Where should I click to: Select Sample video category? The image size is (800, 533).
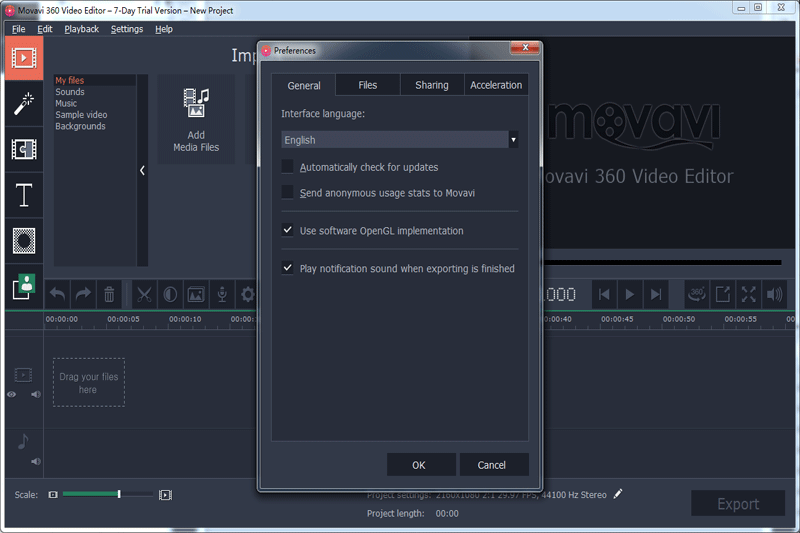[x=81, y=115]
